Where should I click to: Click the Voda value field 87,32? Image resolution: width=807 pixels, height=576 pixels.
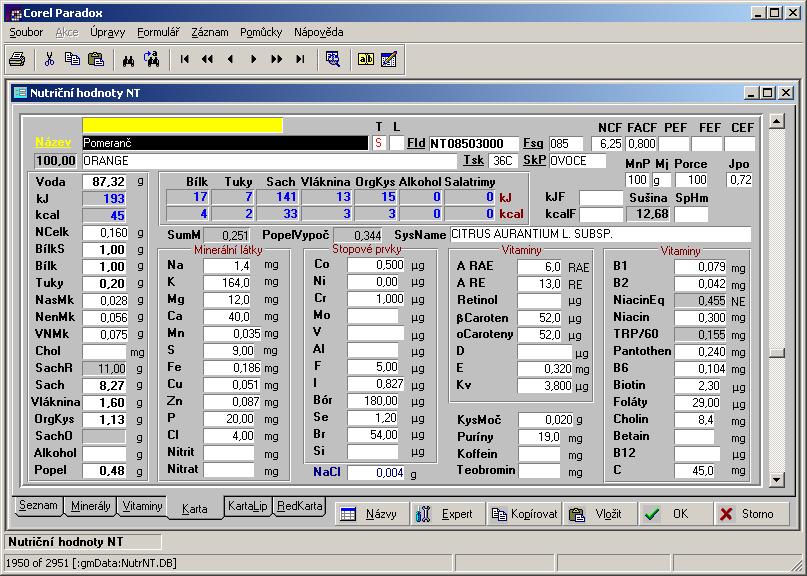(104, 181)
